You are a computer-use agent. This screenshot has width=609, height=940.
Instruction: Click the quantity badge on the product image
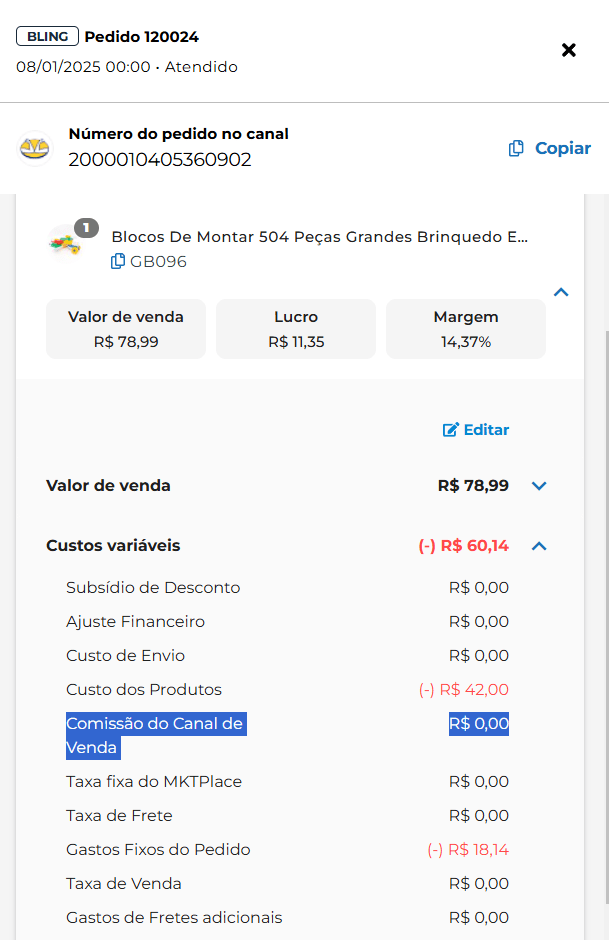pos(86,228)
